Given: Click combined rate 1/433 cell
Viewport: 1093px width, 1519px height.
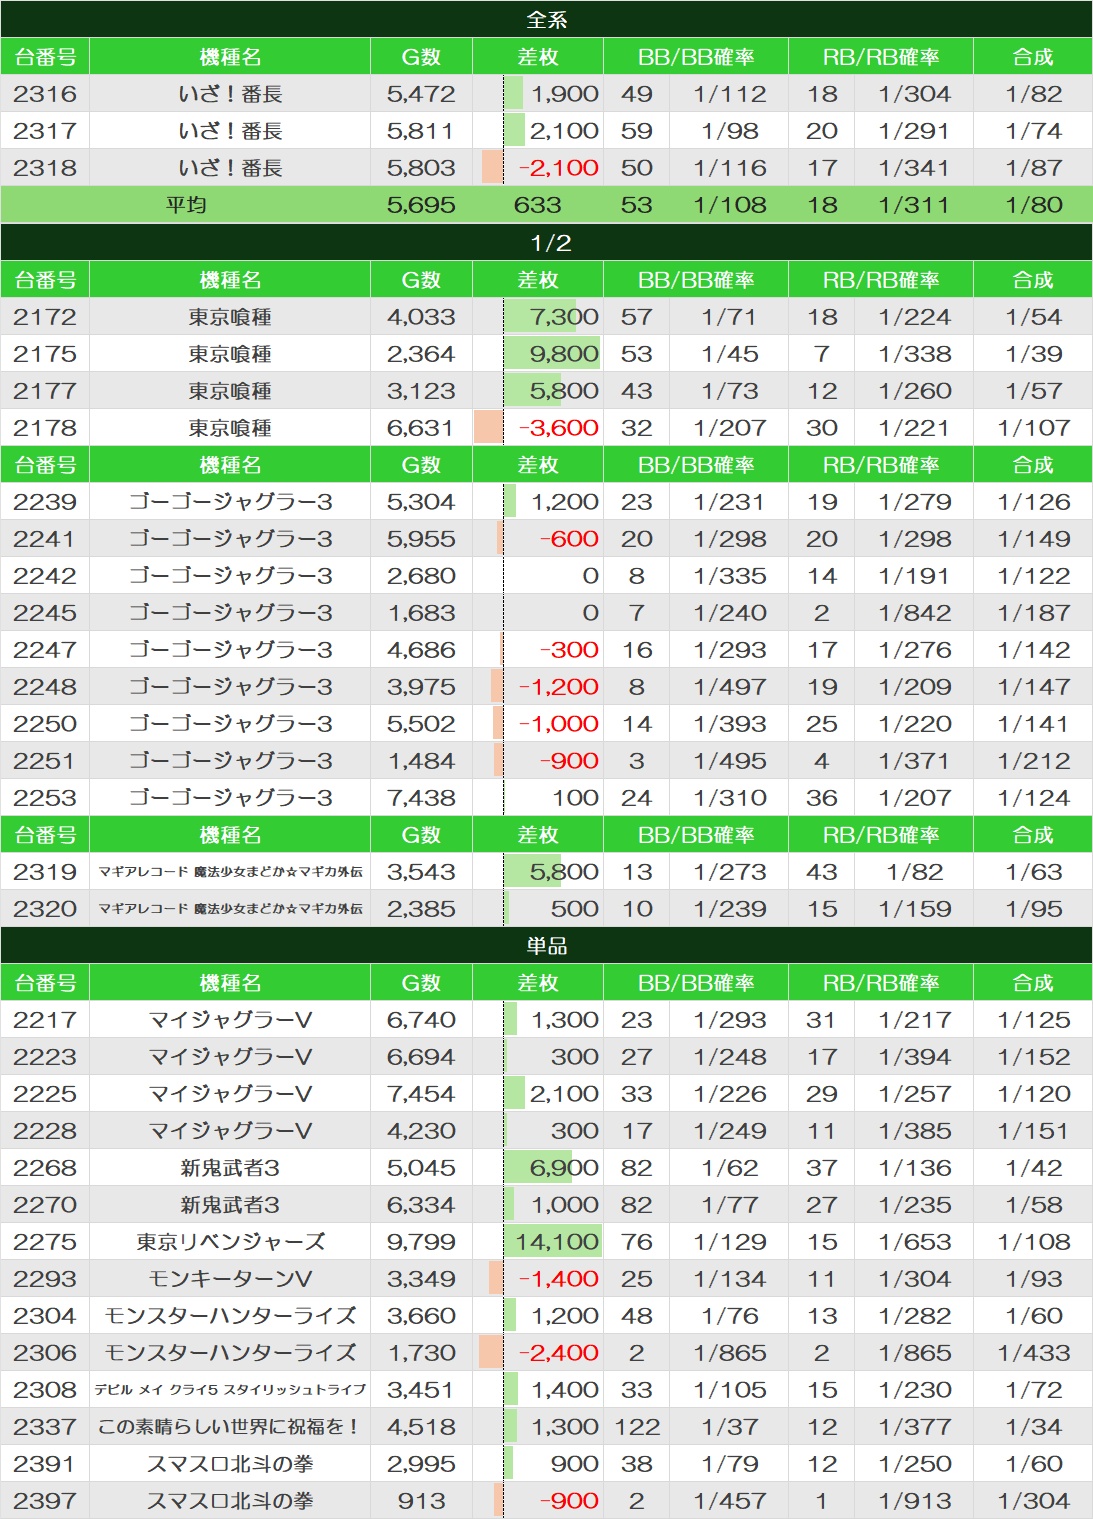Looking at the screenshot, I should coord(1034,1353).
